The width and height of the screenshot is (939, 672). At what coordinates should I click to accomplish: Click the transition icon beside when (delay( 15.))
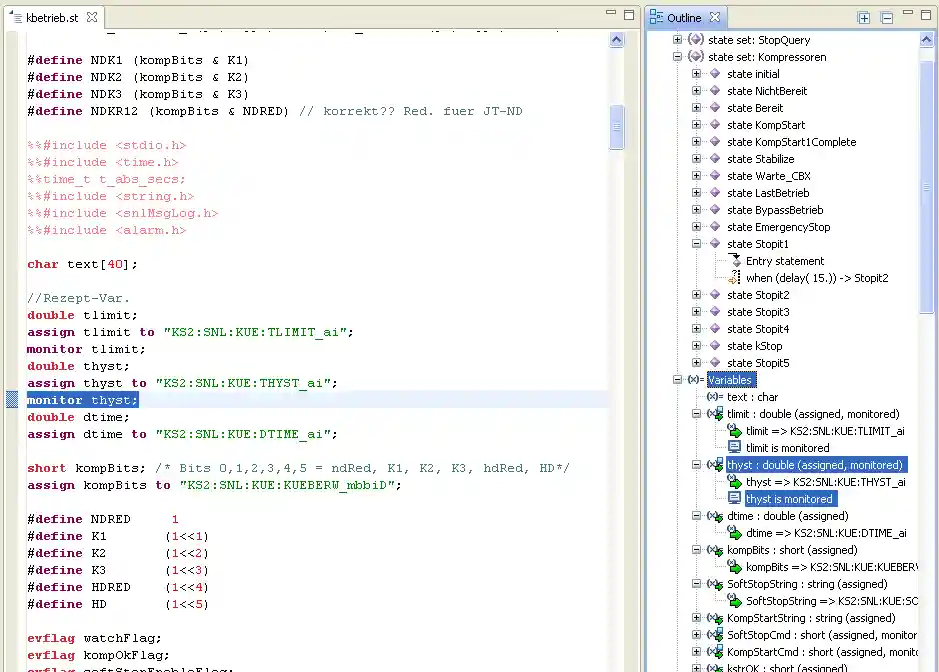pos(735,278)
